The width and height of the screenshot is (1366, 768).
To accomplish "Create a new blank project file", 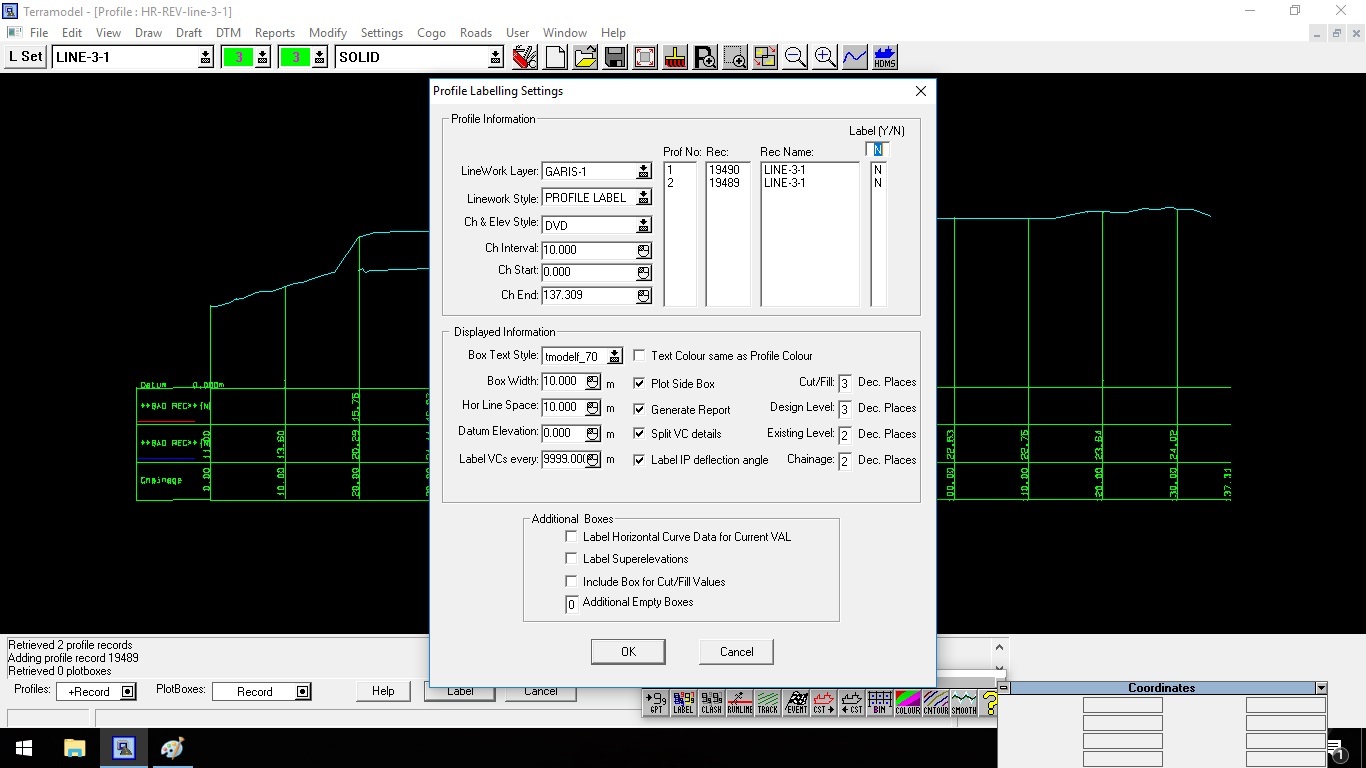I will click(x=555, y=57).
